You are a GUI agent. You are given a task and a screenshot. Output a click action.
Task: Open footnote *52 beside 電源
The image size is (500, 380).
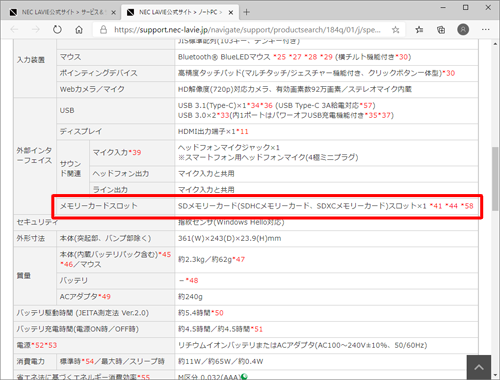coord(37,345)
